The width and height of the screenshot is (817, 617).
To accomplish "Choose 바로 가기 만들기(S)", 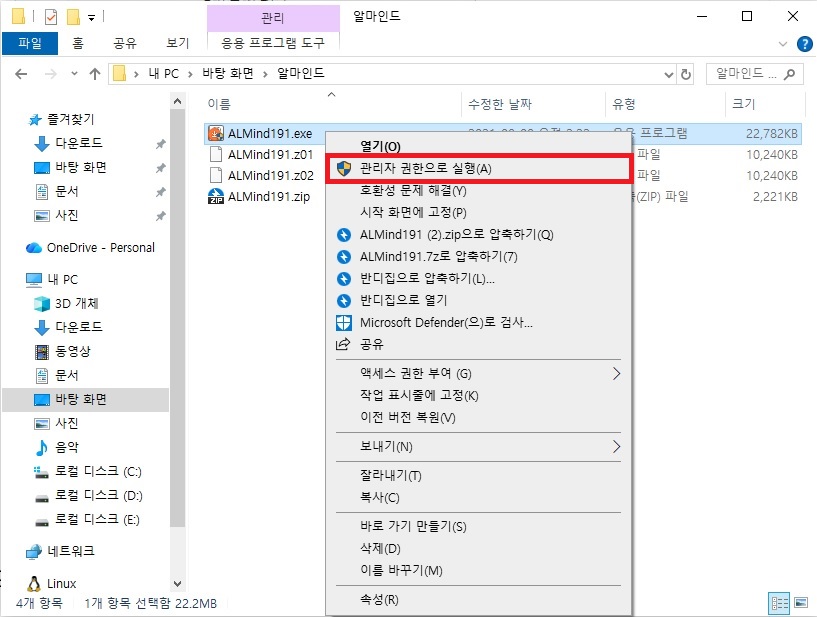I will (x=479, y=526).
